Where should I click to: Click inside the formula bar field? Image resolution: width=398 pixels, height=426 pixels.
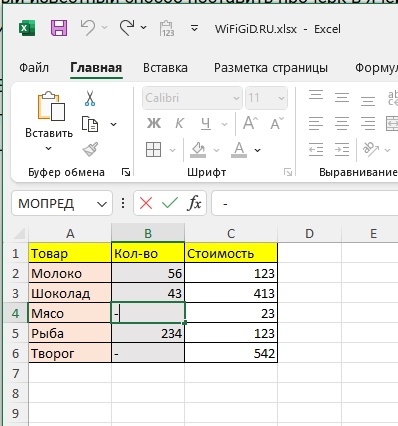(x=305, y=203)
